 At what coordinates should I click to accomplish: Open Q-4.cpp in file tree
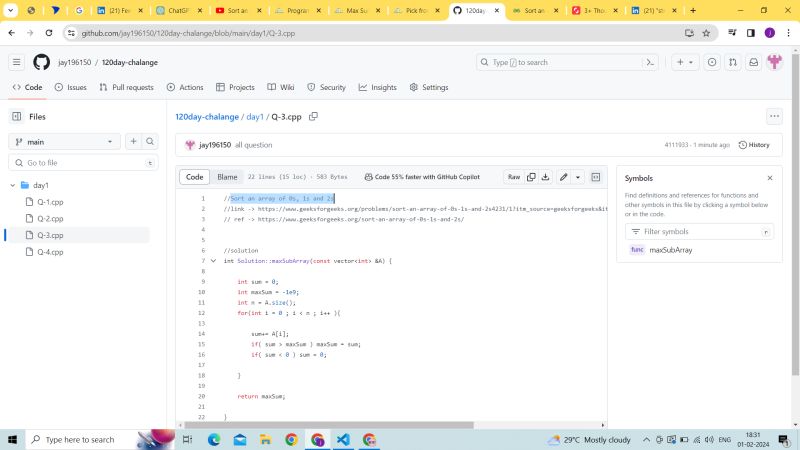click(x=50, y=252)
